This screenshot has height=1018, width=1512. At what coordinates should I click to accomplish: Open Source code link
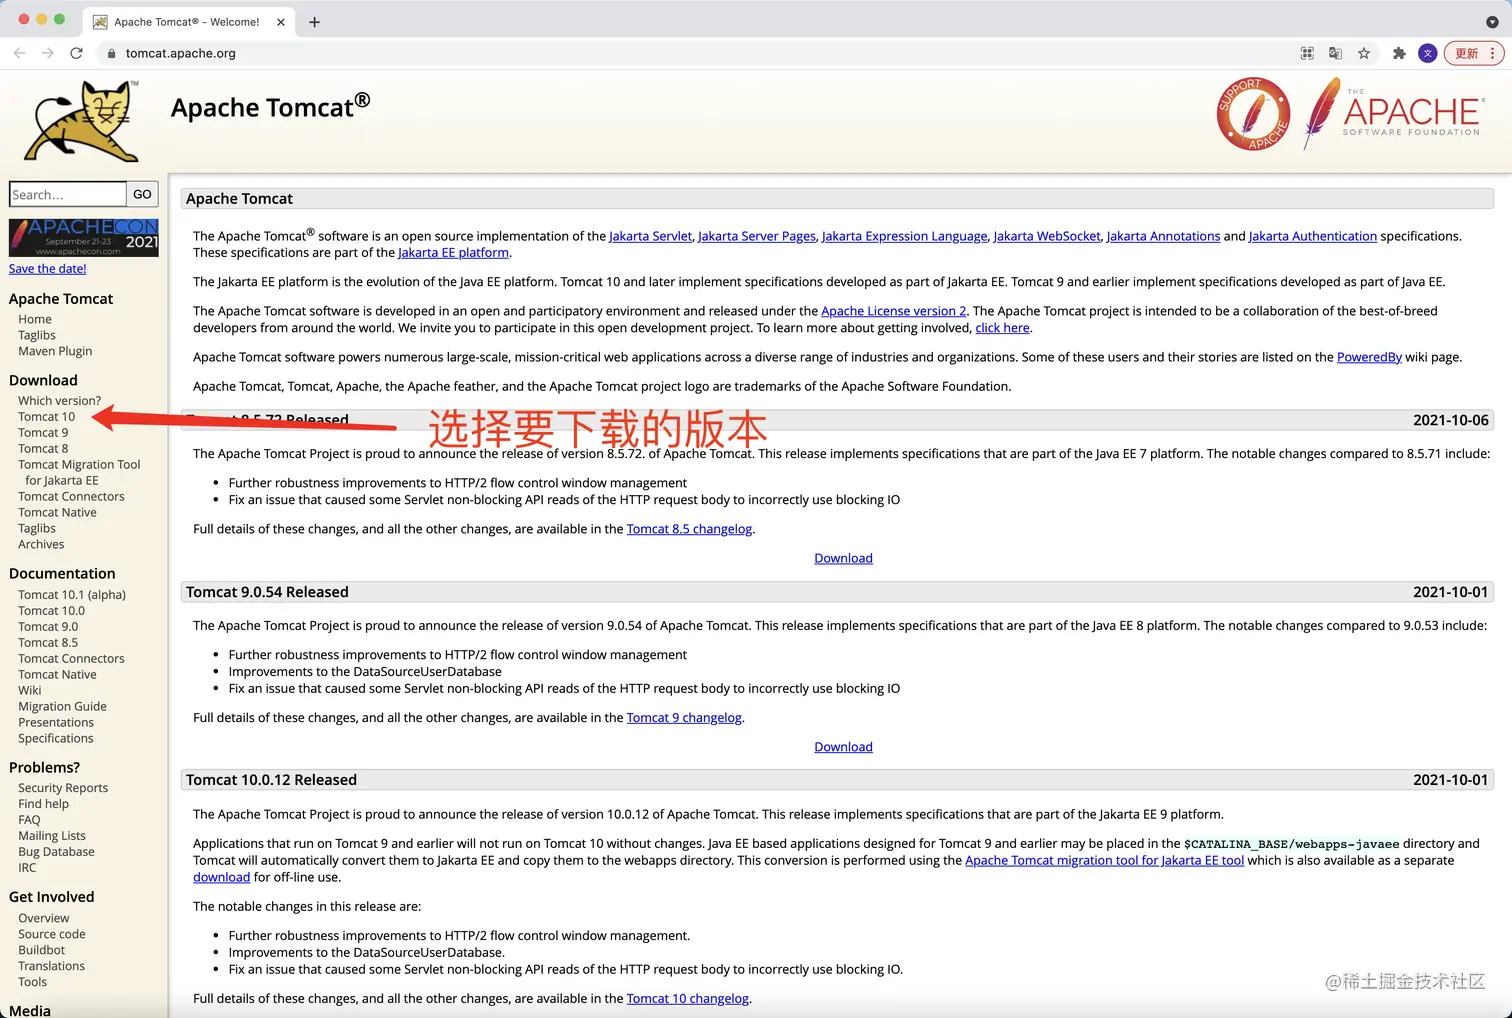pyautogui.click(x=52, y=935)
